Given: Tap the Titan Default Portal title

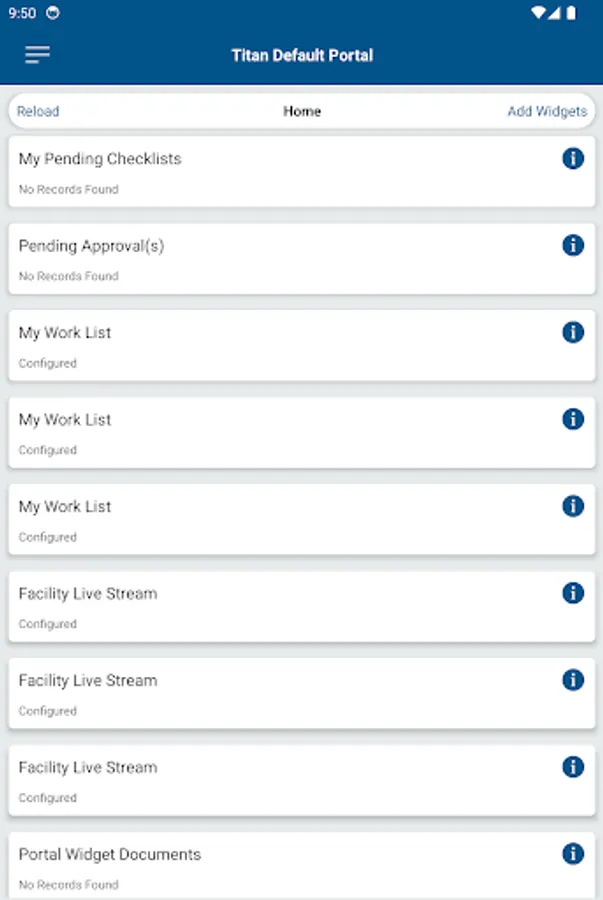Looking at the screenshot, I should point(302,55).
